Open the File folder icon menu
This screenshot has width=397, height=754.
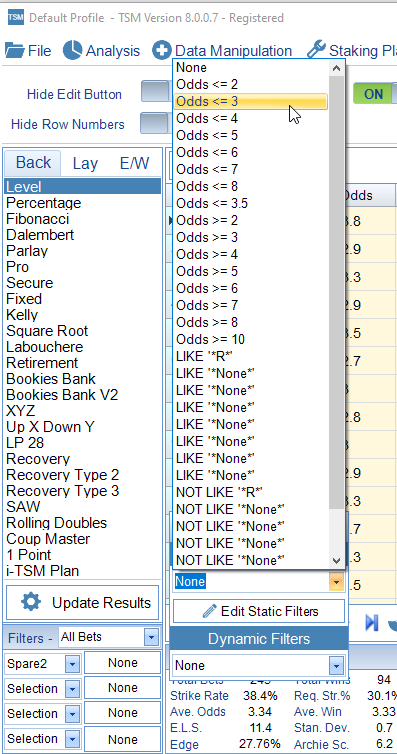[14, 50]
